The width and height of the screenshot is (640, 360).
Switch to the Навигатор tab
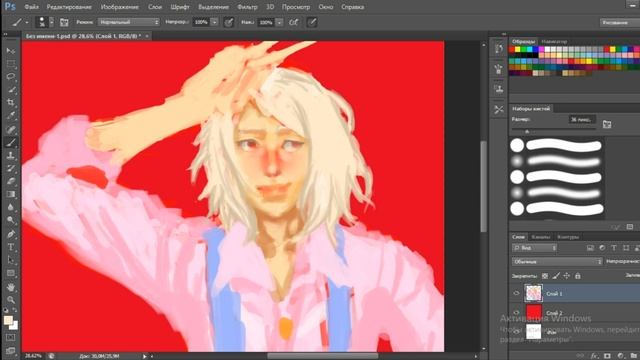click(x=554, y=42)
